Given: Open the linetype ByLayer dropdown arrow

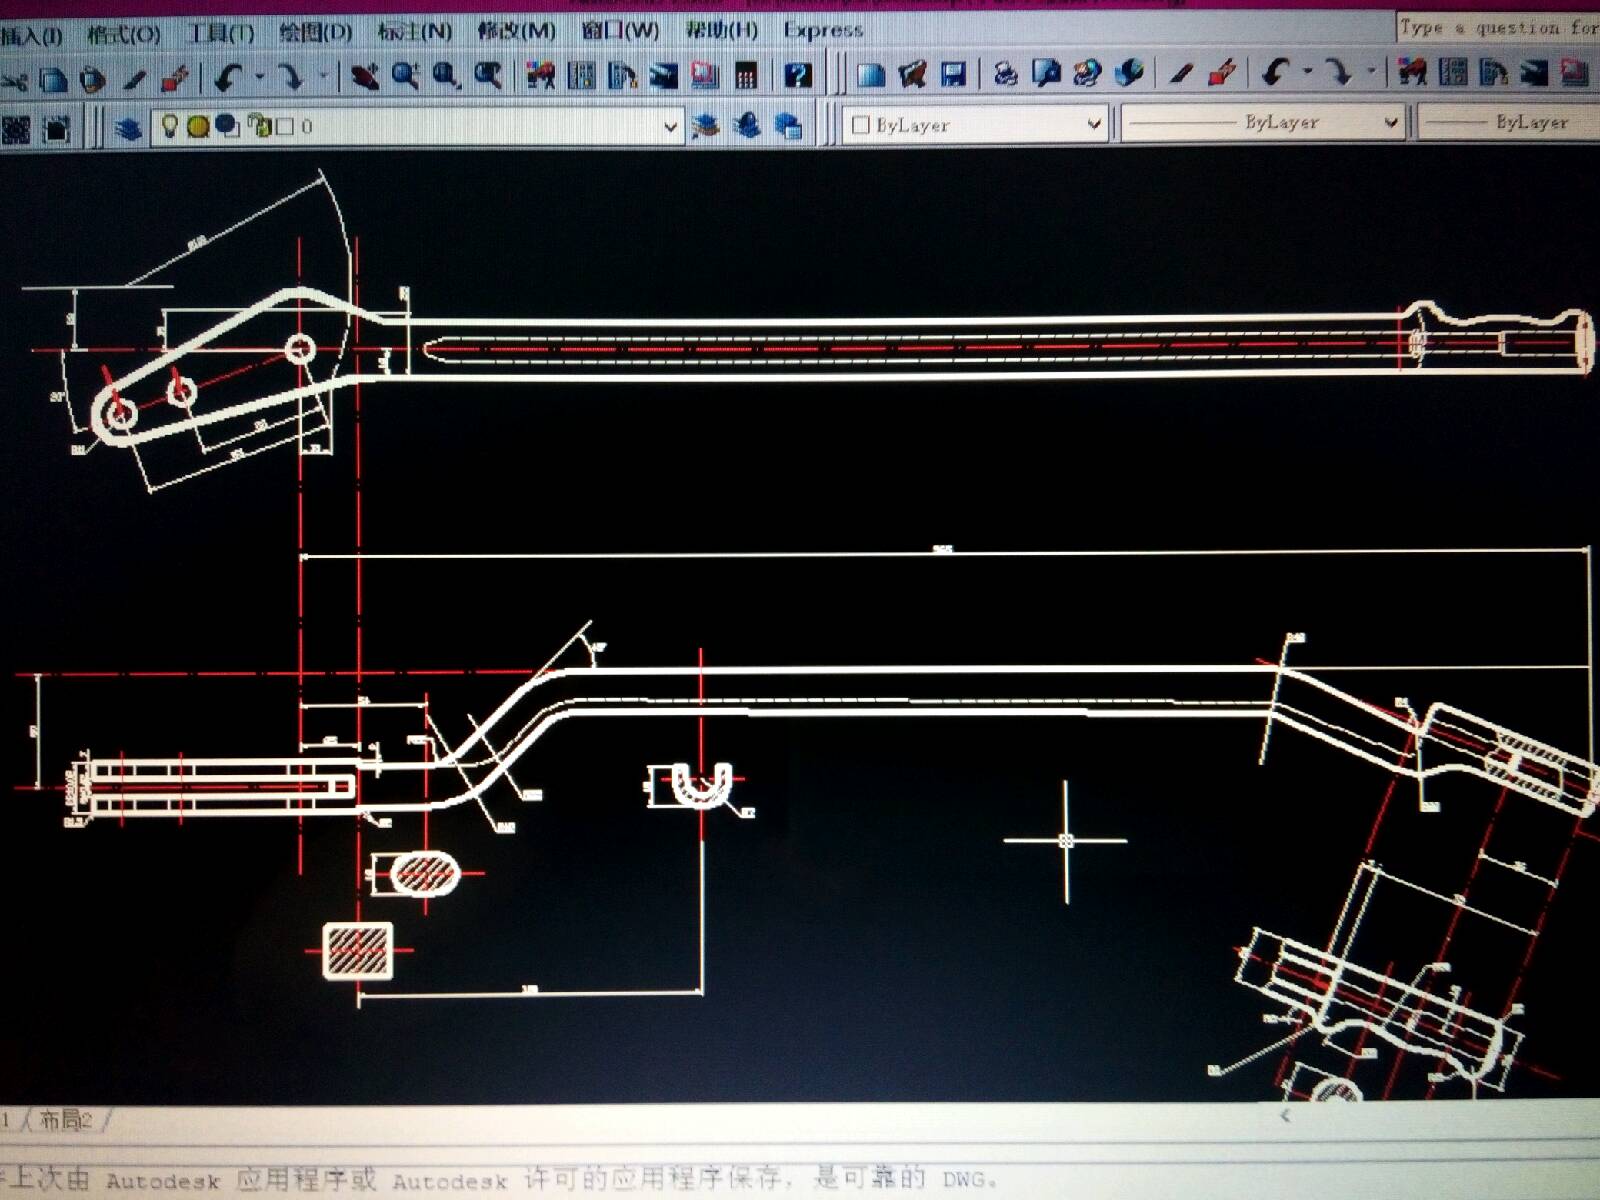Looking at the screenshot, I should (x=1391, y=123).
